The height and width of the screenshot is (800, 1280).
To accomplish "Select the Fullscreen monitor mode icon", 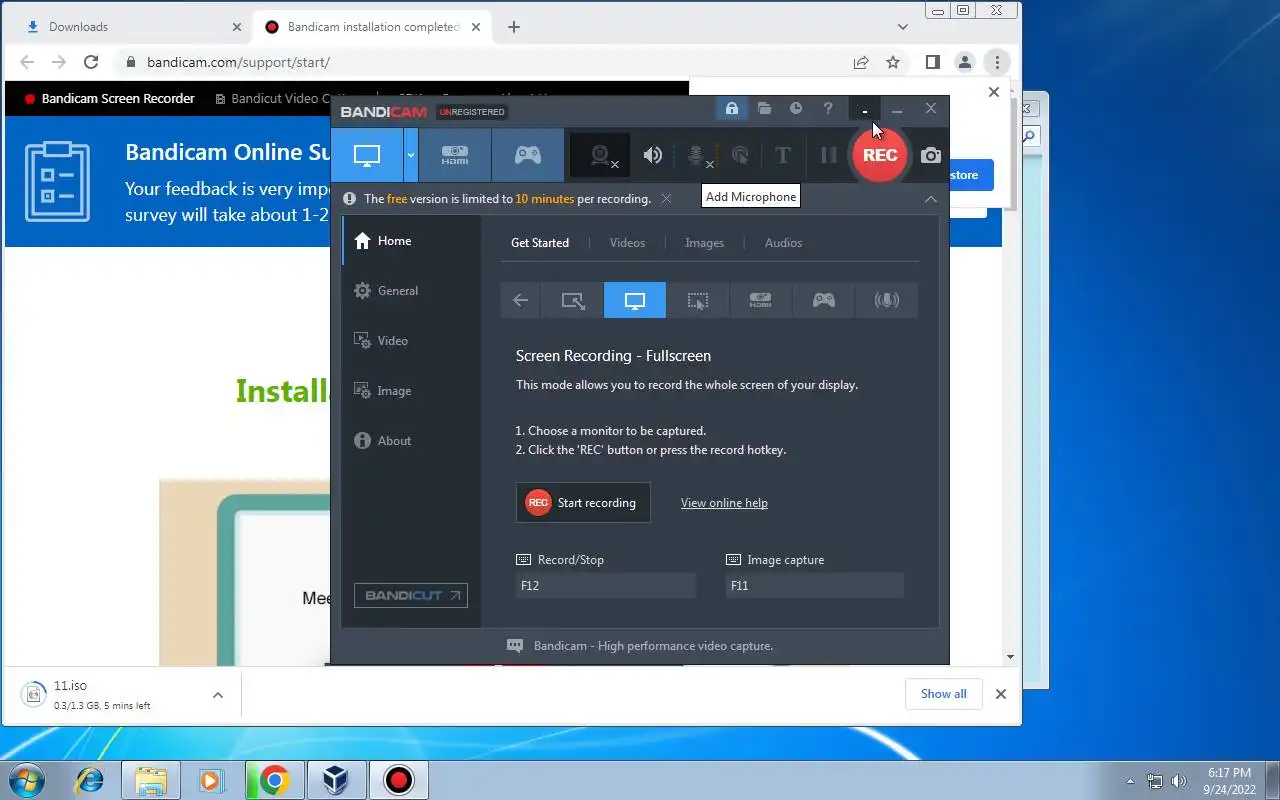I will (635, 300).
